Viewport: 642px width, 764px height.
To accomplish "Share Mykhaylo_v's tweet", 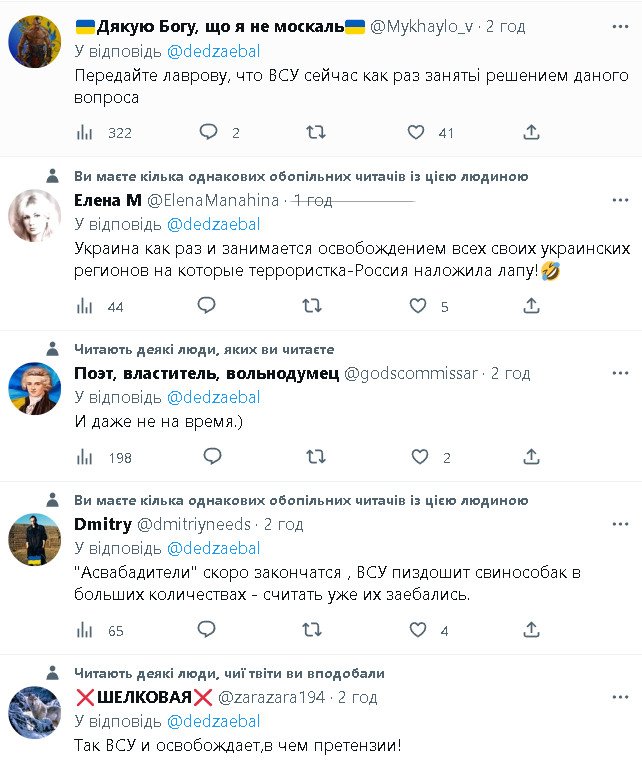I will coord(532,132).
